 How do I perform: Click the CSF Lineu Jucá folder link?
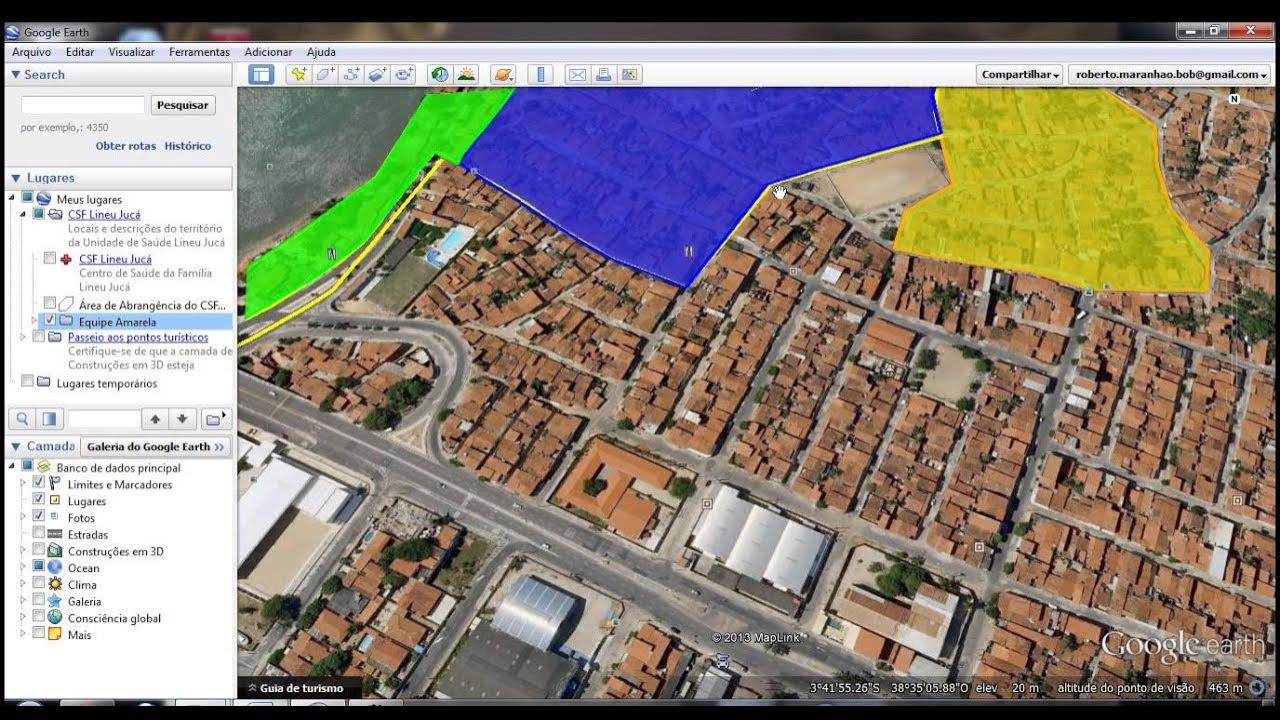click(x=104, y=215)
